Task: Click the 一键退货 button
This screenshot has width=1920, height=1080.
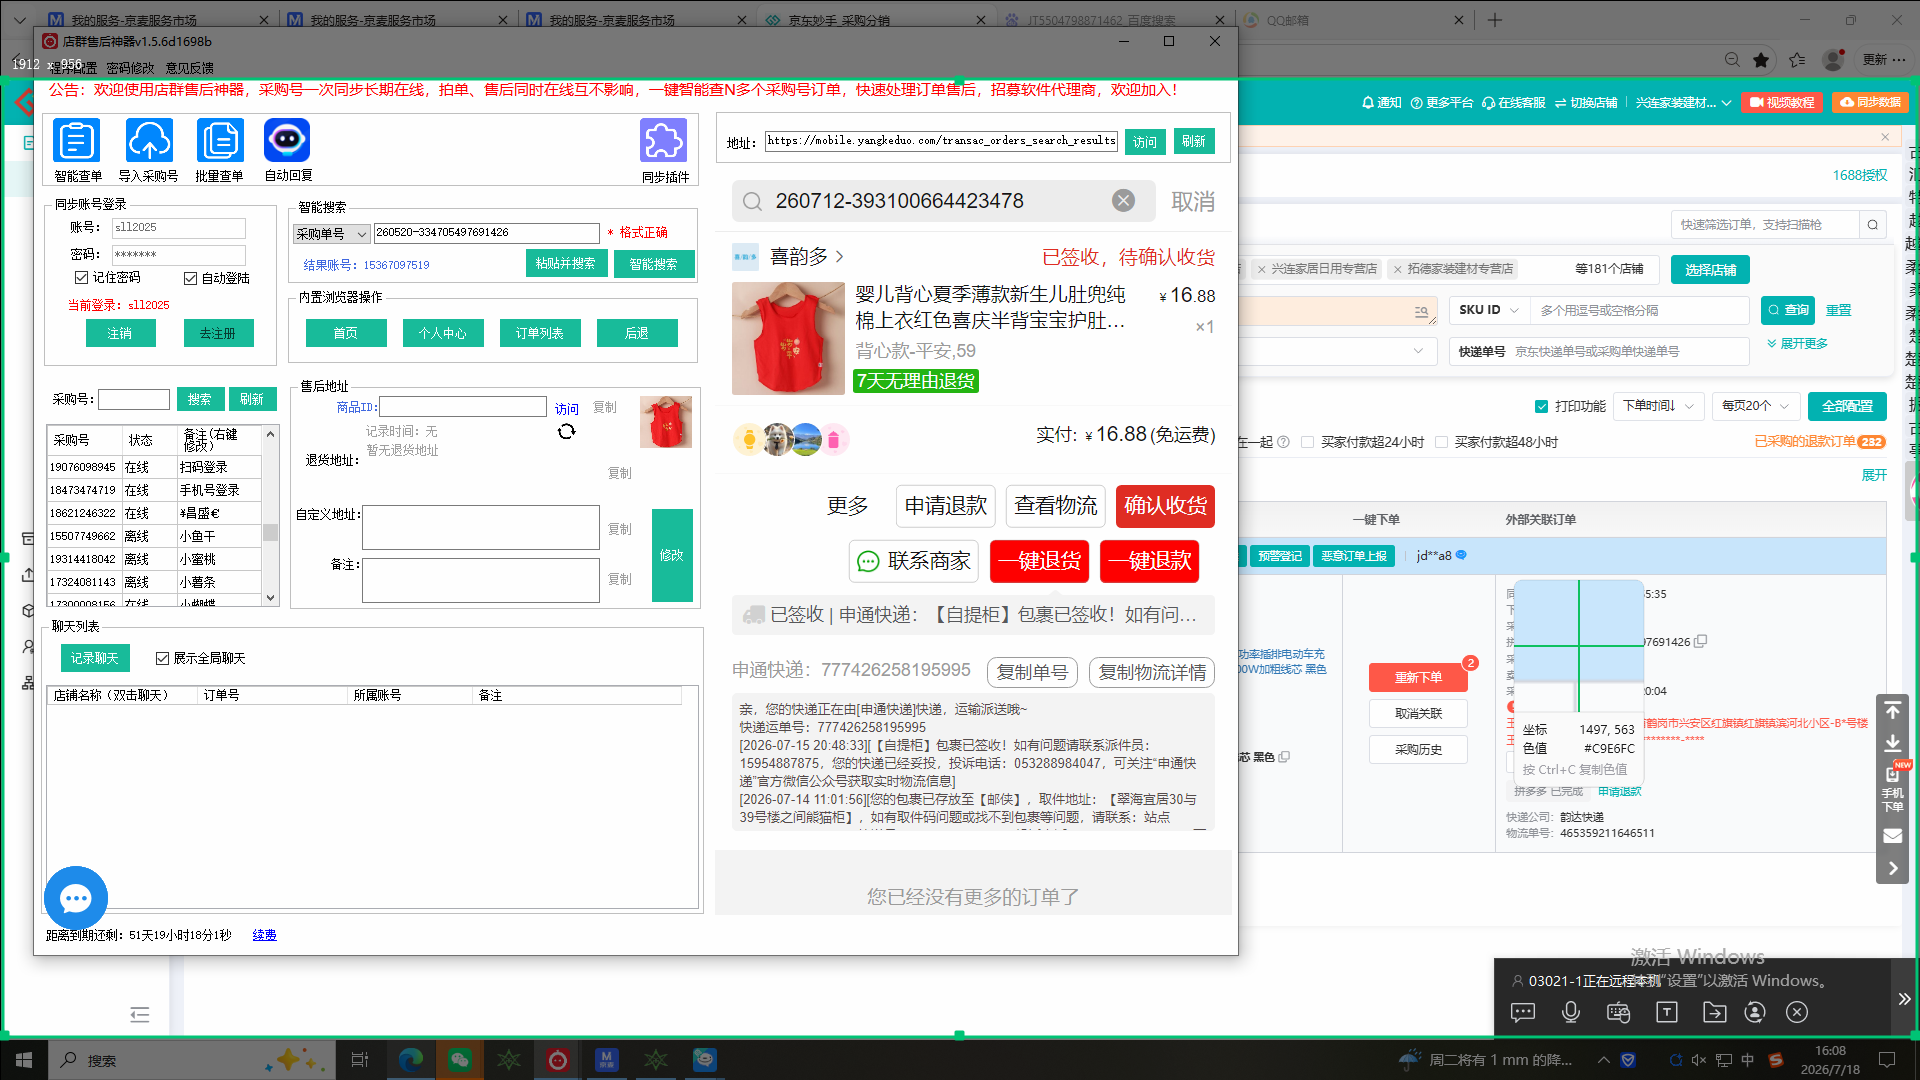Action: point(1039,561)
